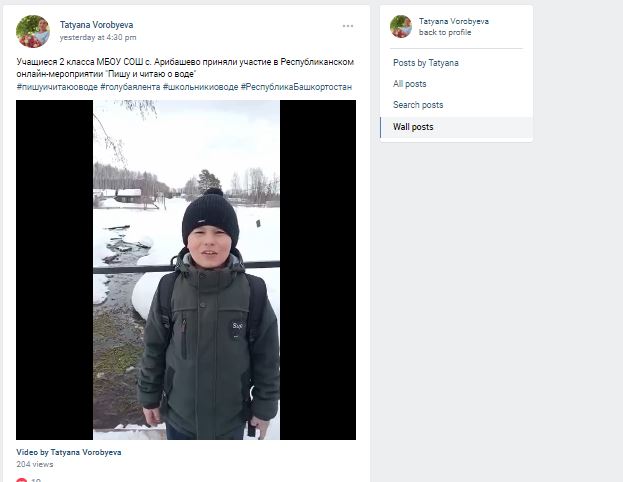Click the hashtag #пишуичитаюоводе
The width and height of the screenshot is (623, 482).
[57, 87]
